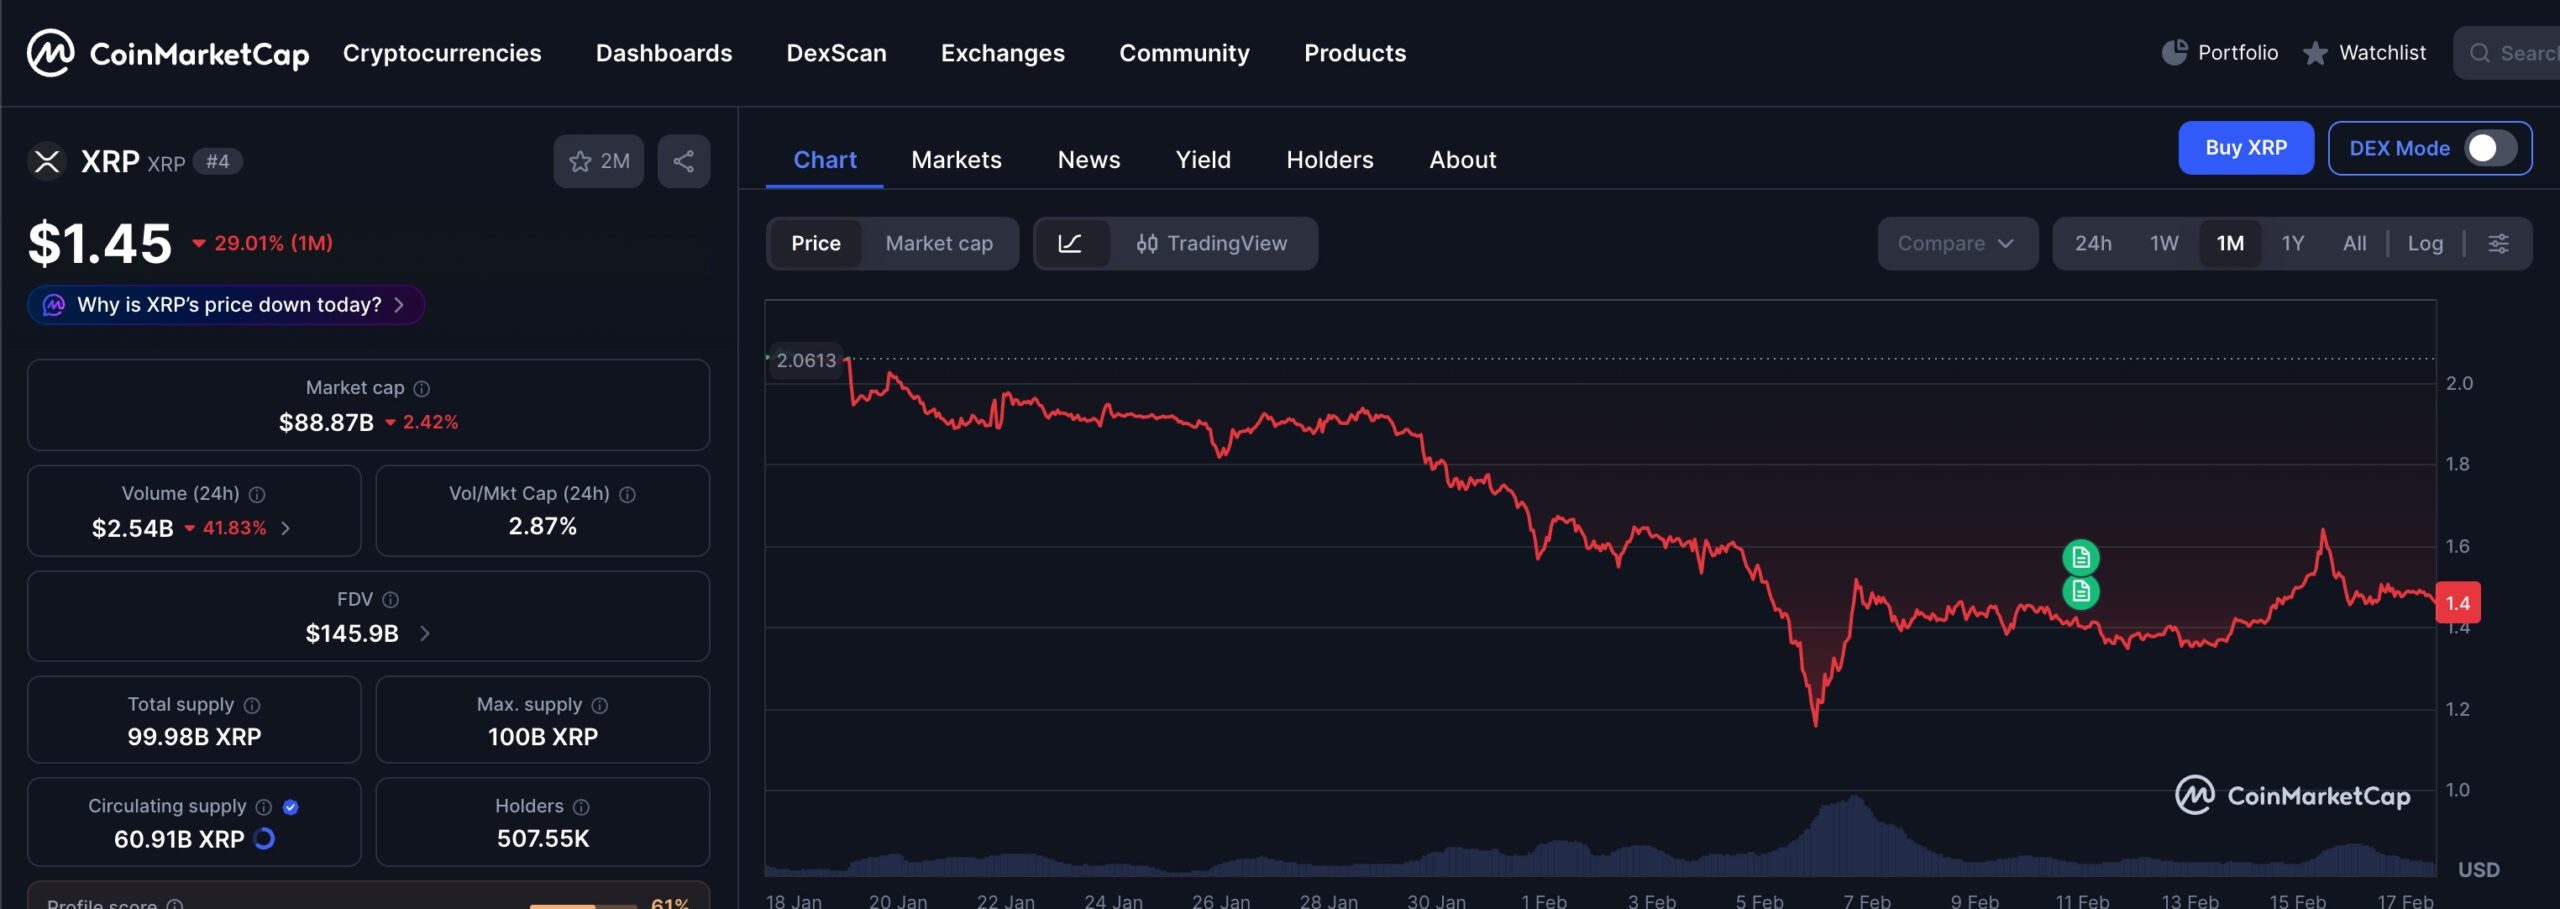This screenshot has height=909, width=2560.
Task: Click the CoinMarketCap logo
Action: (x=168, y=53)
